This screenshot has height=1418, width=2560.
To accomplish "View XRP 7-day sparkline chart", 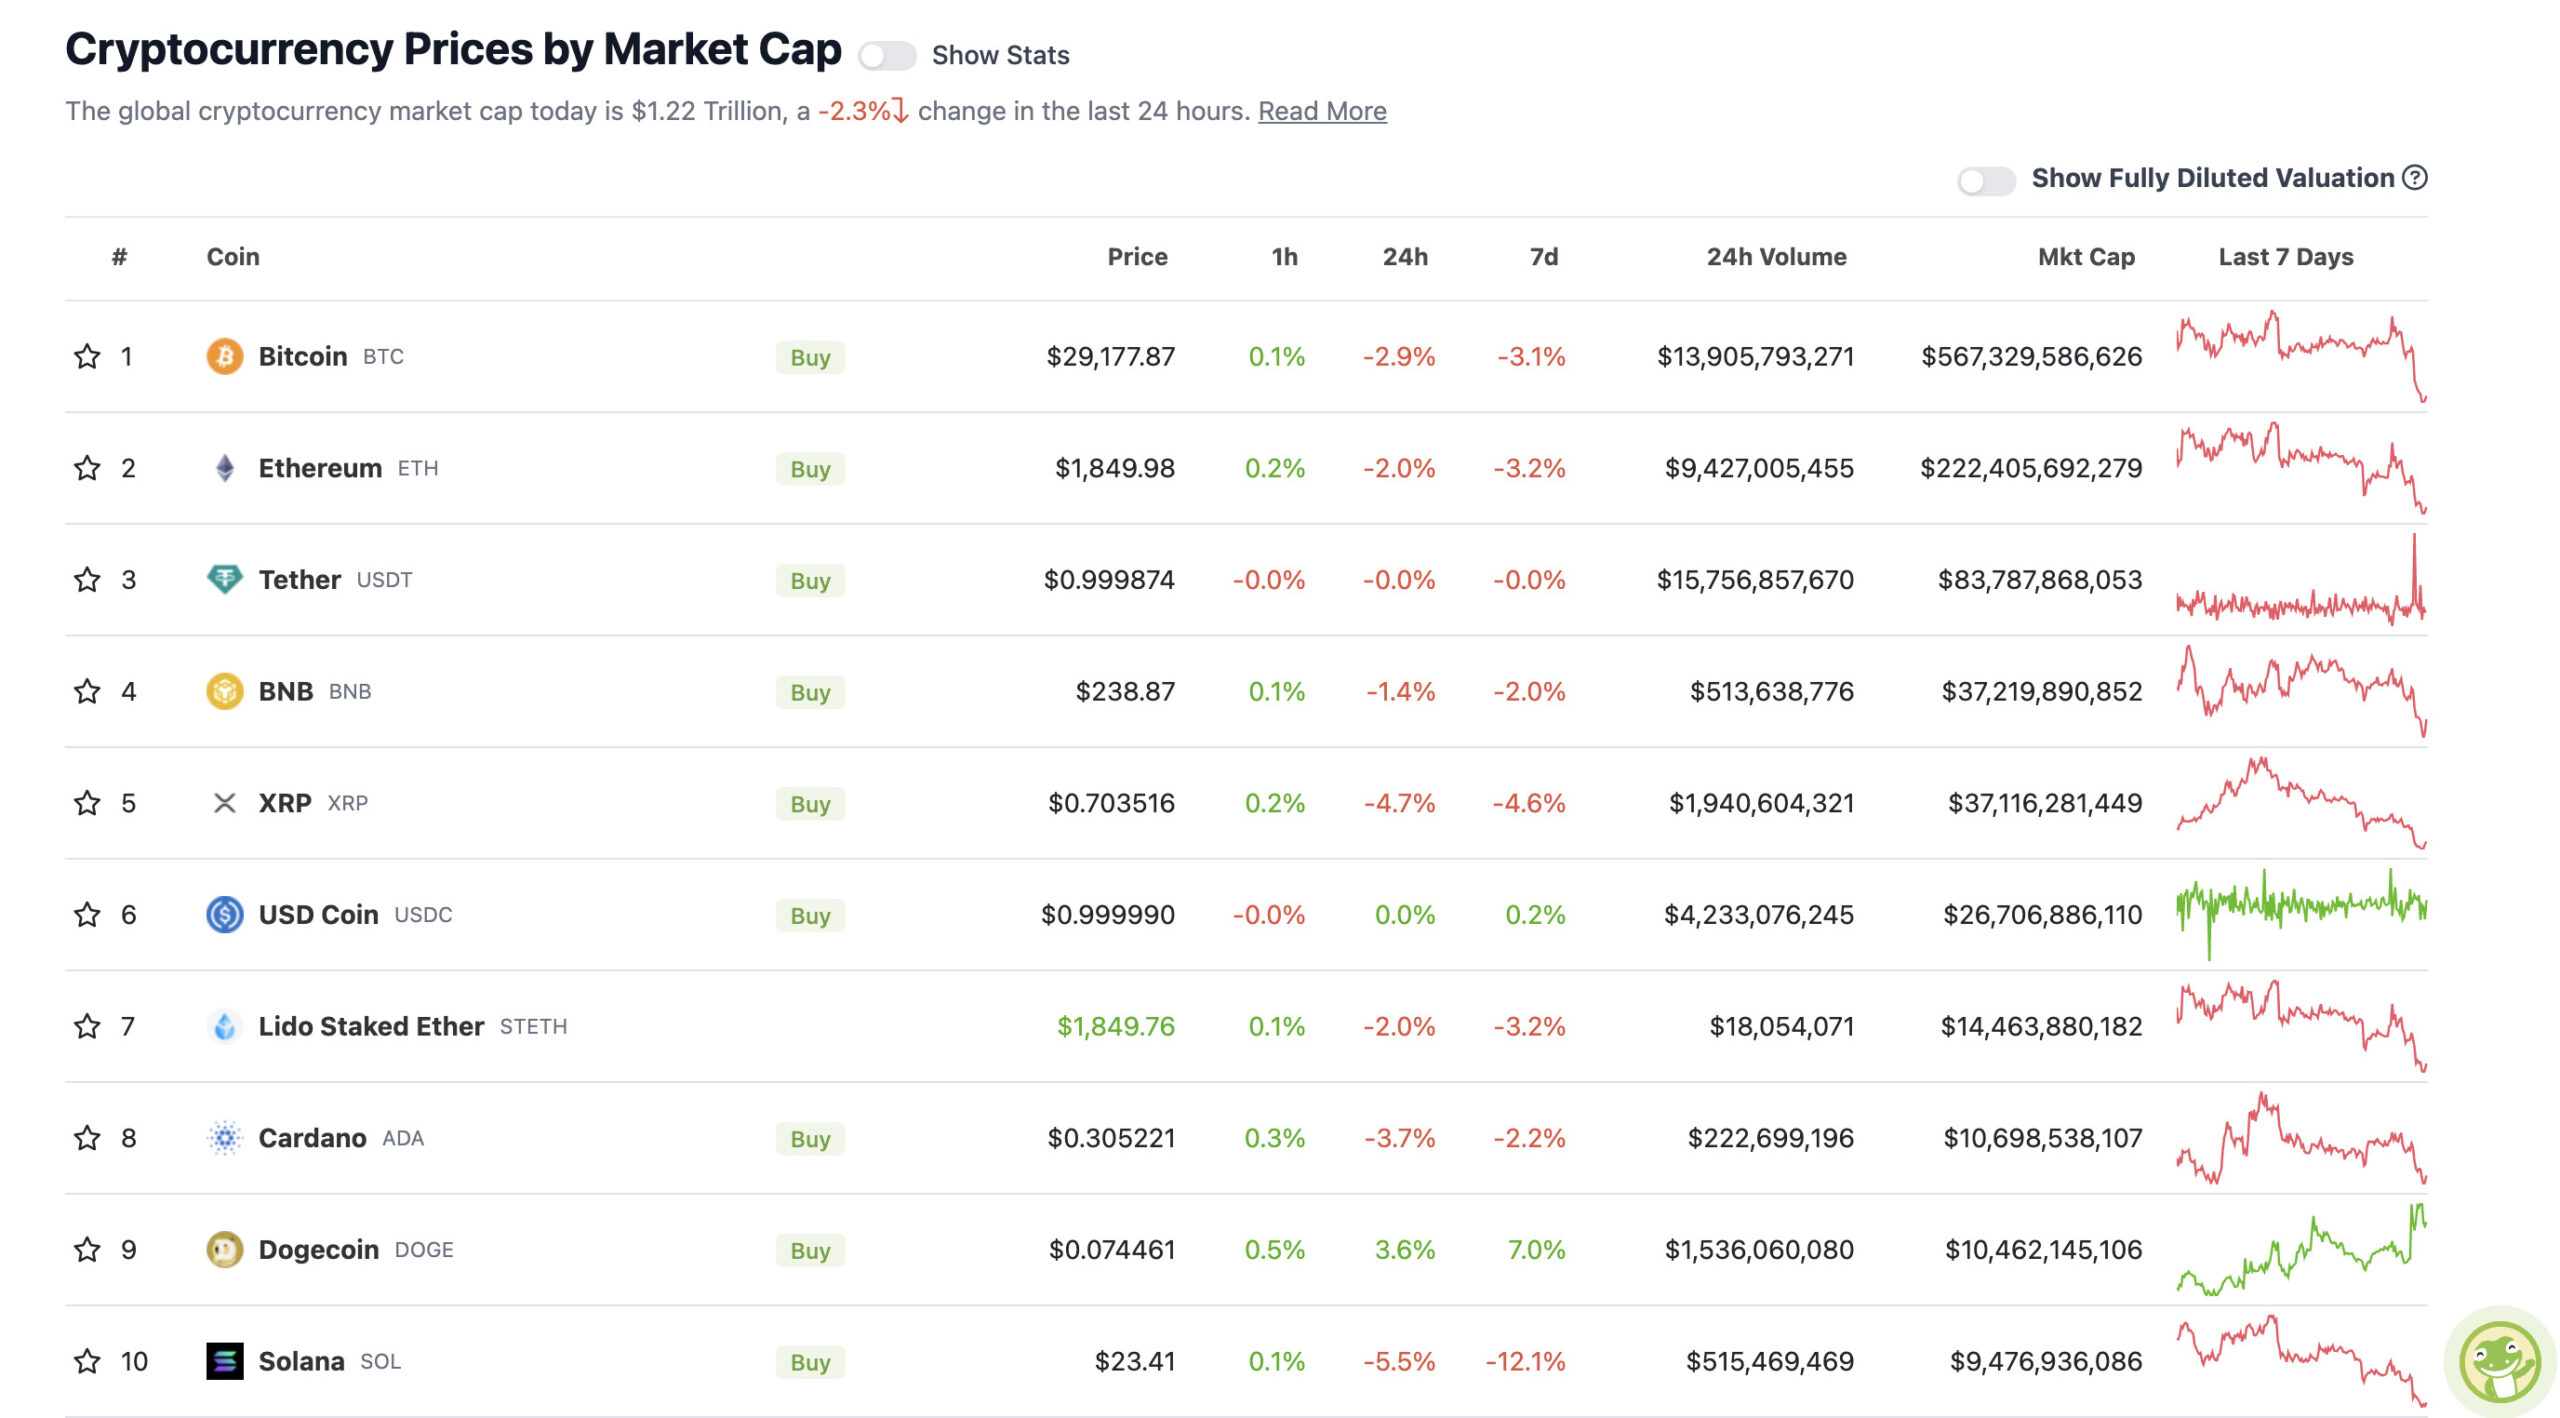I will (2301, 803).
